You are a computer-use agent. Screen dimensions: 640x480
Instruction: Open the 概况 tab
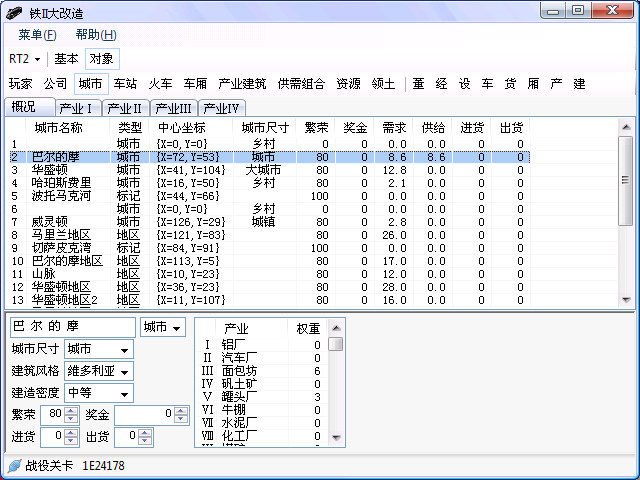(29, 107)
